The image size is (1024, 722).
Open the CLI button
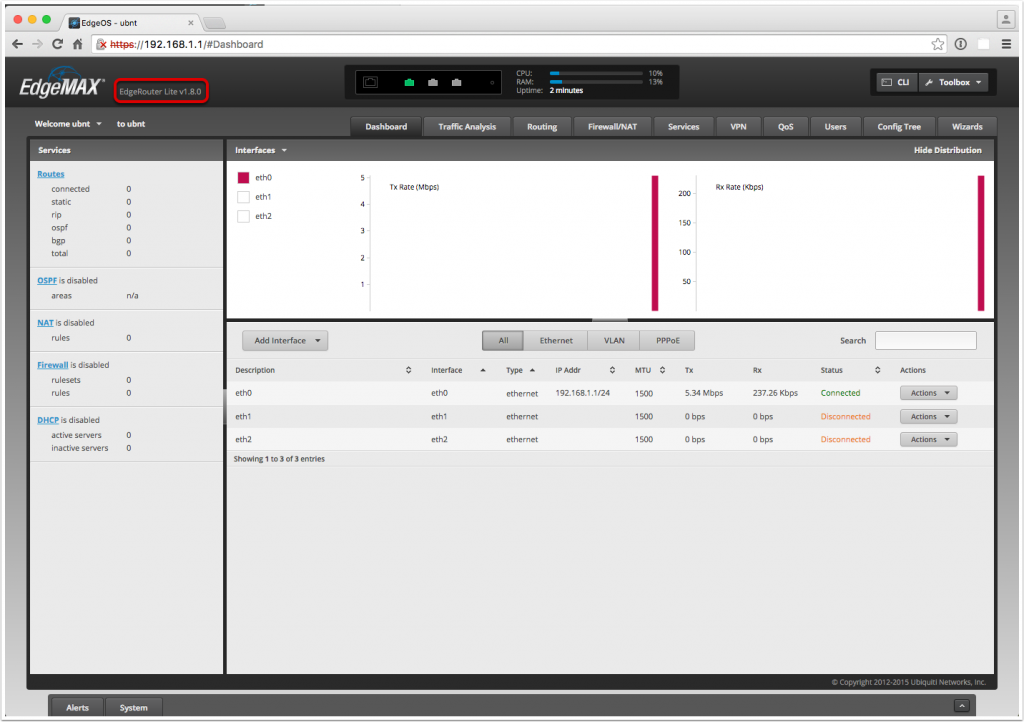896,82
